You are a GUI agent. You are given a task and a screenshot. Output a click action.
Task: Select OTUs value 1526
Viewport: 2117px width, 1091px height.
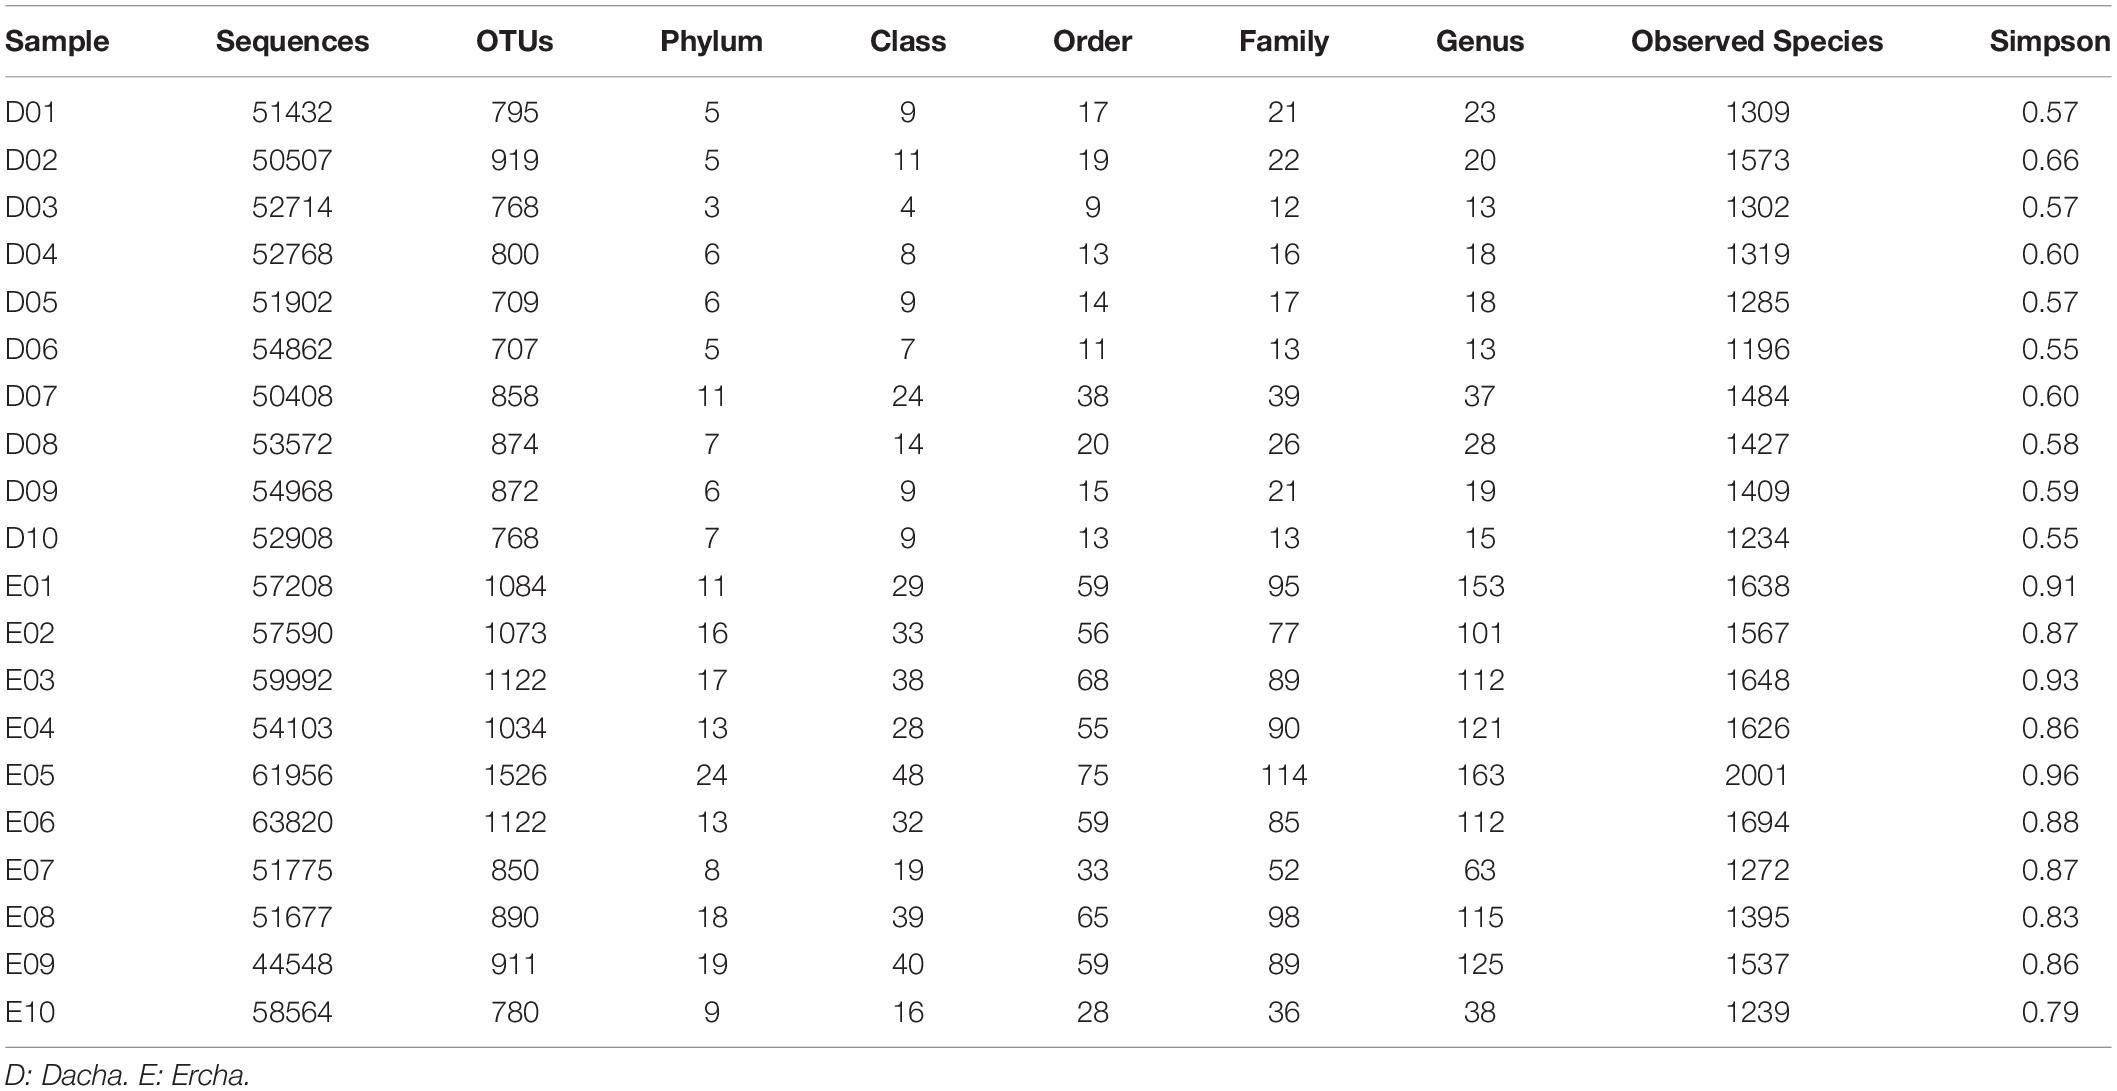pyautogui.click(x=515, y=775)
